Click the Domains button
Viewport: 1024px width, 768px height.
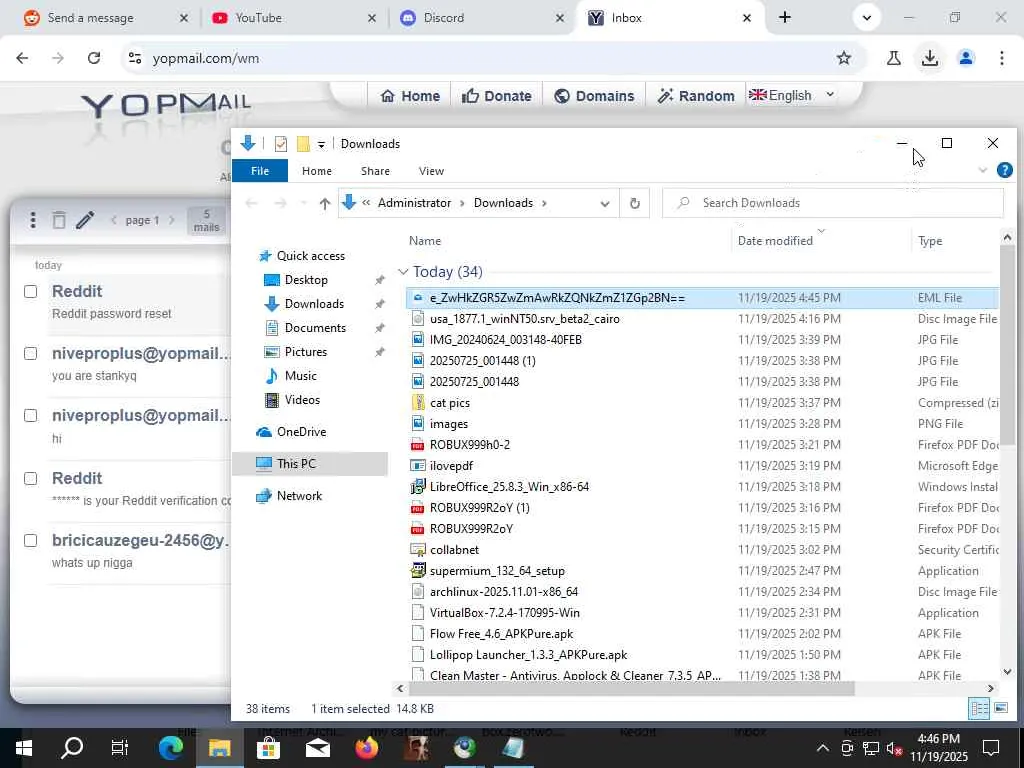tap(594, 96)
